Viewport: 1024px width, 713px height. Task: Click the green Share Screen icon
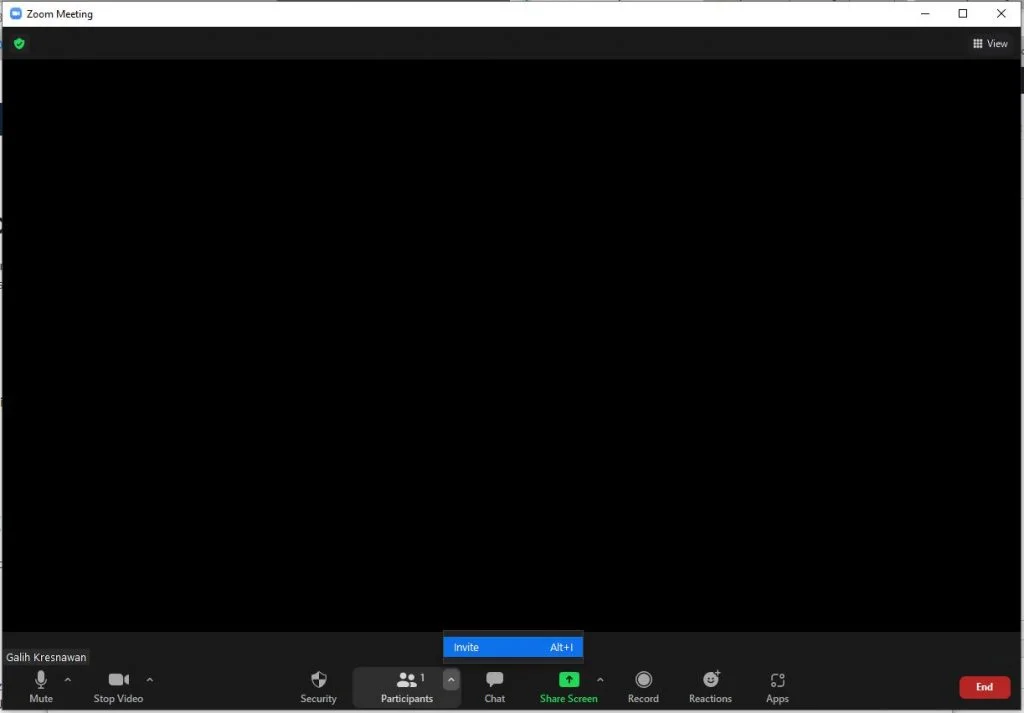click(x=569, y=680)
